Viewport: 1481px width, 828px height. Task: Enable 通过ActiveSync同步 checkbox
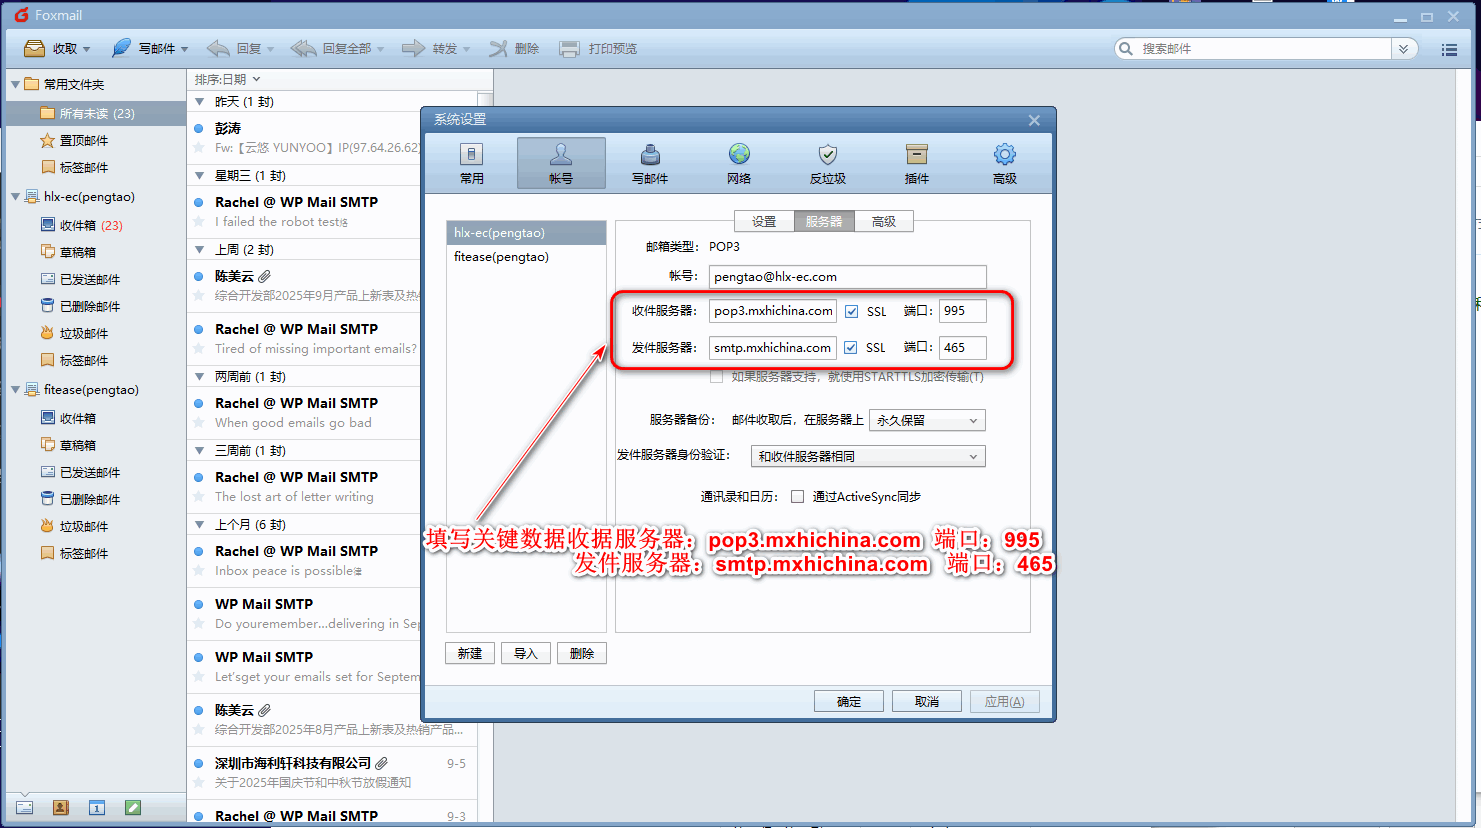click(797, 497)
